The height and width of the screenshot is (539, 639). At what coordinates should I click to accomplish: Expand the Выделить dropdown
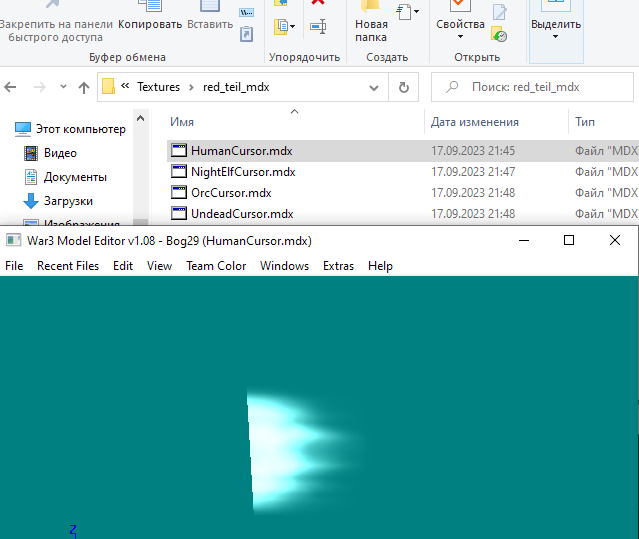tap(556, 37)
